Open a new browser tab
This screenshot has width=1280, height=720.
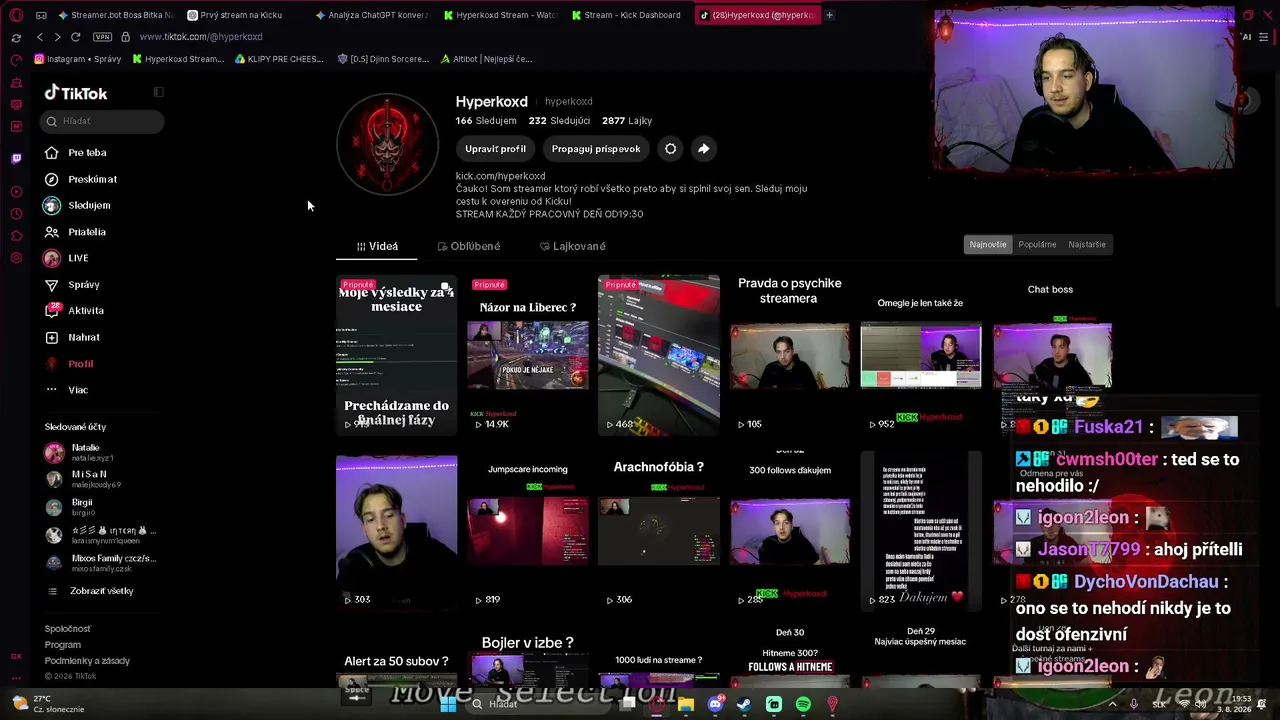(x=829, y=15)
